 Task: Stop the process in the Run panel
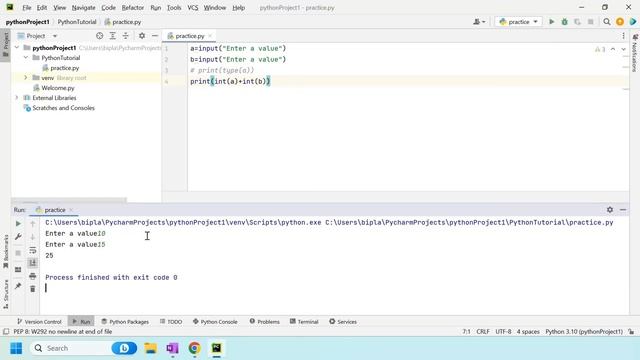point(18,253)
